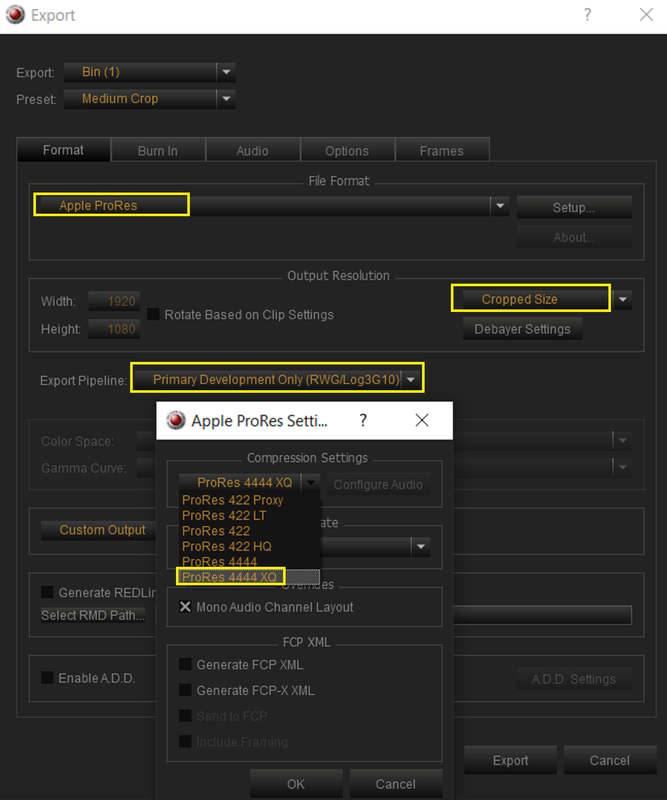
Task: Click Configure Audio in ProRes dialog
Action: 378,484
